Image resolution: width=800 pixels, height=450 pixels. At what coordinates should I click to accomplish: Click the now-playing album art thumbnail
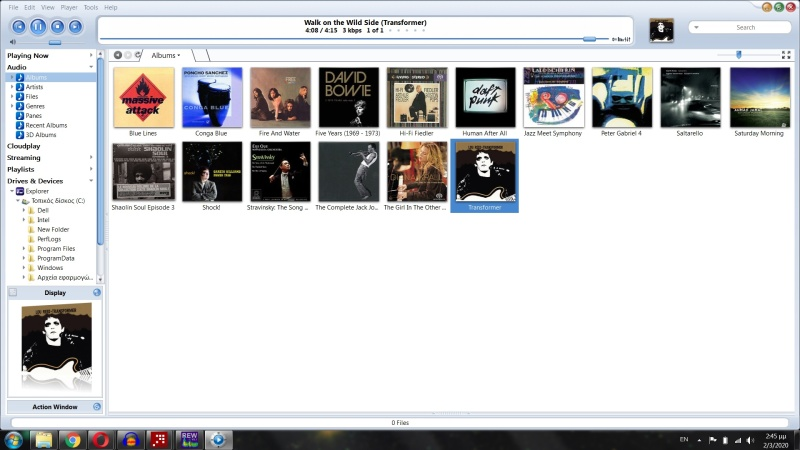(661, 30)
